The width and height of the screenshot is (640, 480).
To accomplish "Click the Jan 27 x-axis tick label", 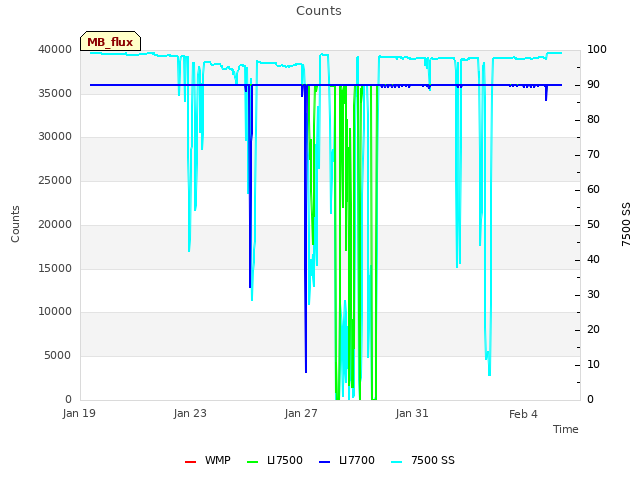I will pyautogui.click(x=301, y=413).
